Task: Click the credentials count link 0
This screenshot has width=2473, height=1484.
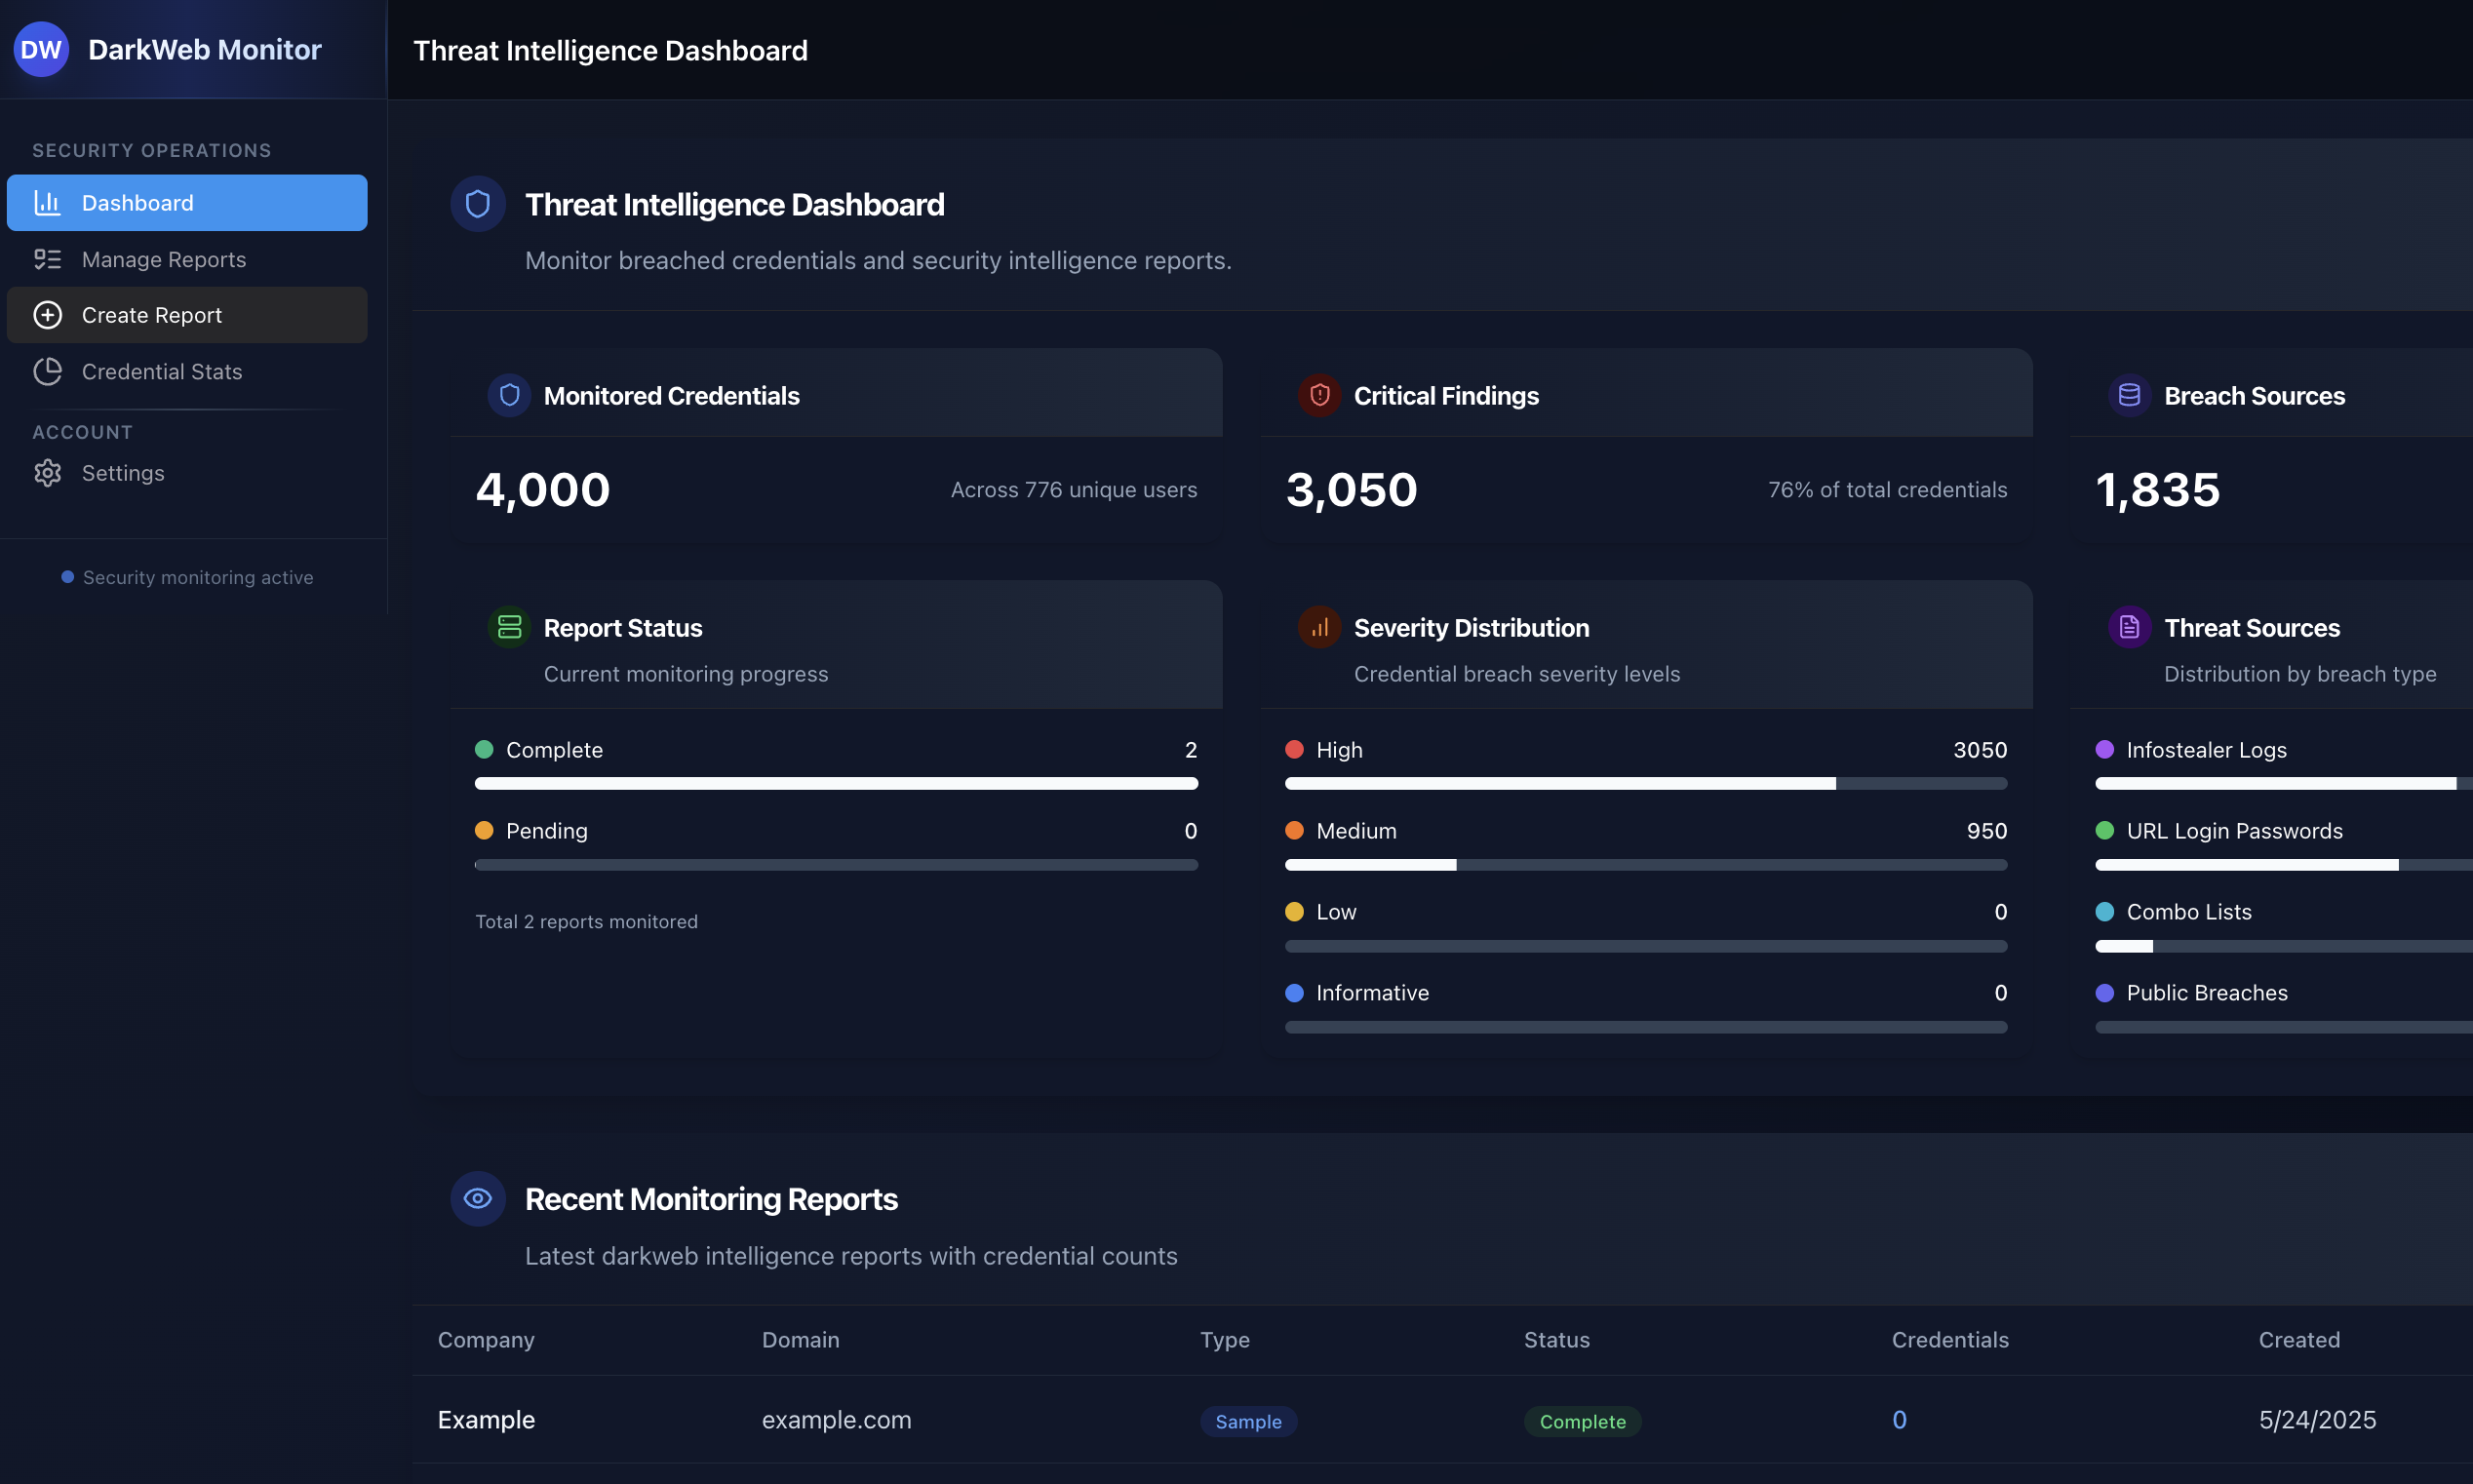Action: click(1899, 1420)
